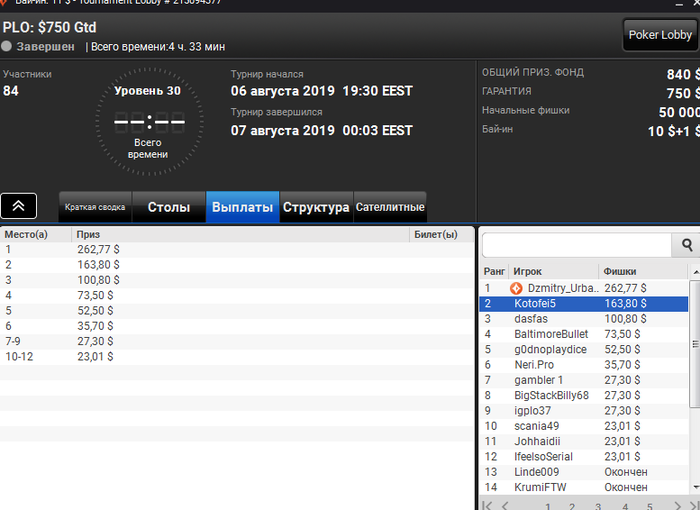Go to next page of players

[x=677, y=506]
